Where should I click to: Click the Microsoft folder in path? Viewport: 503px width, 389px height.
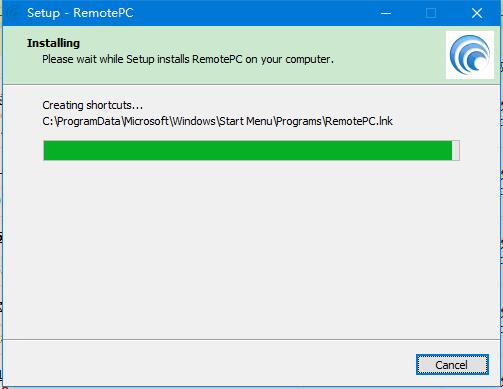click(x=146, y=121)
